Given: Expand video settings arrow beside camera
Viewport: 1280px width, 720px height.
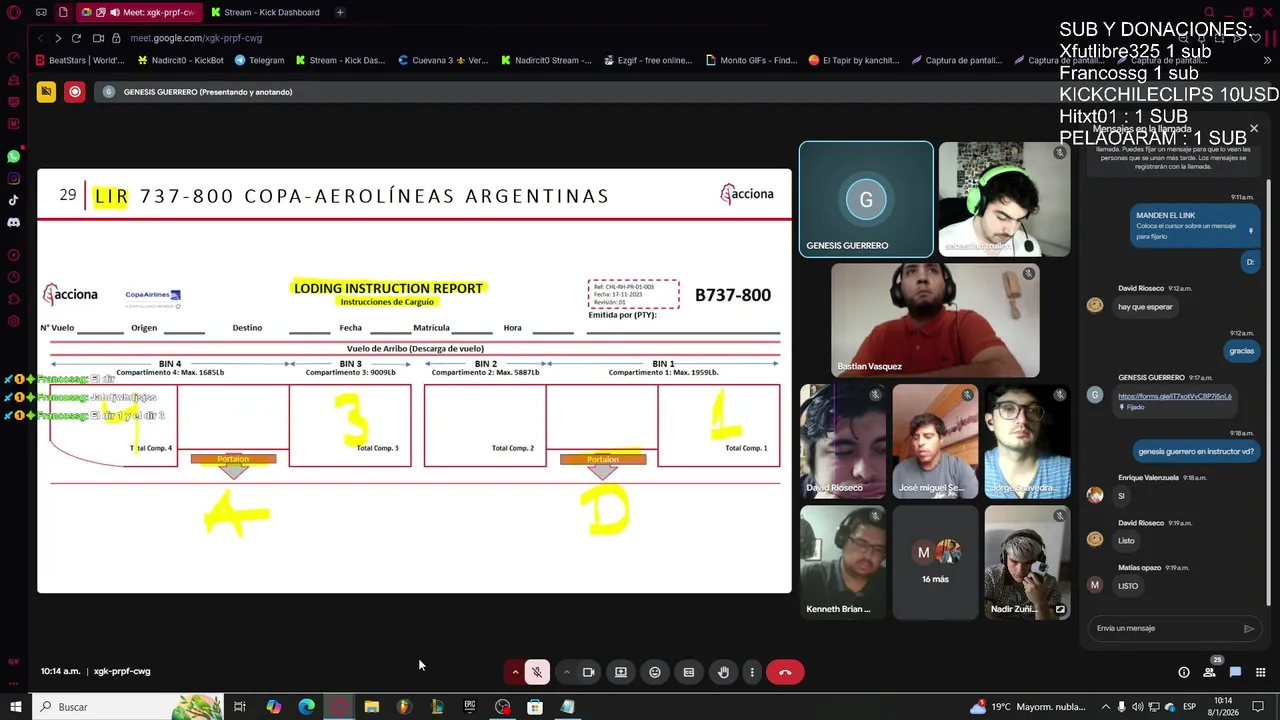Looking at the screenshot, I should click(566, 672).
